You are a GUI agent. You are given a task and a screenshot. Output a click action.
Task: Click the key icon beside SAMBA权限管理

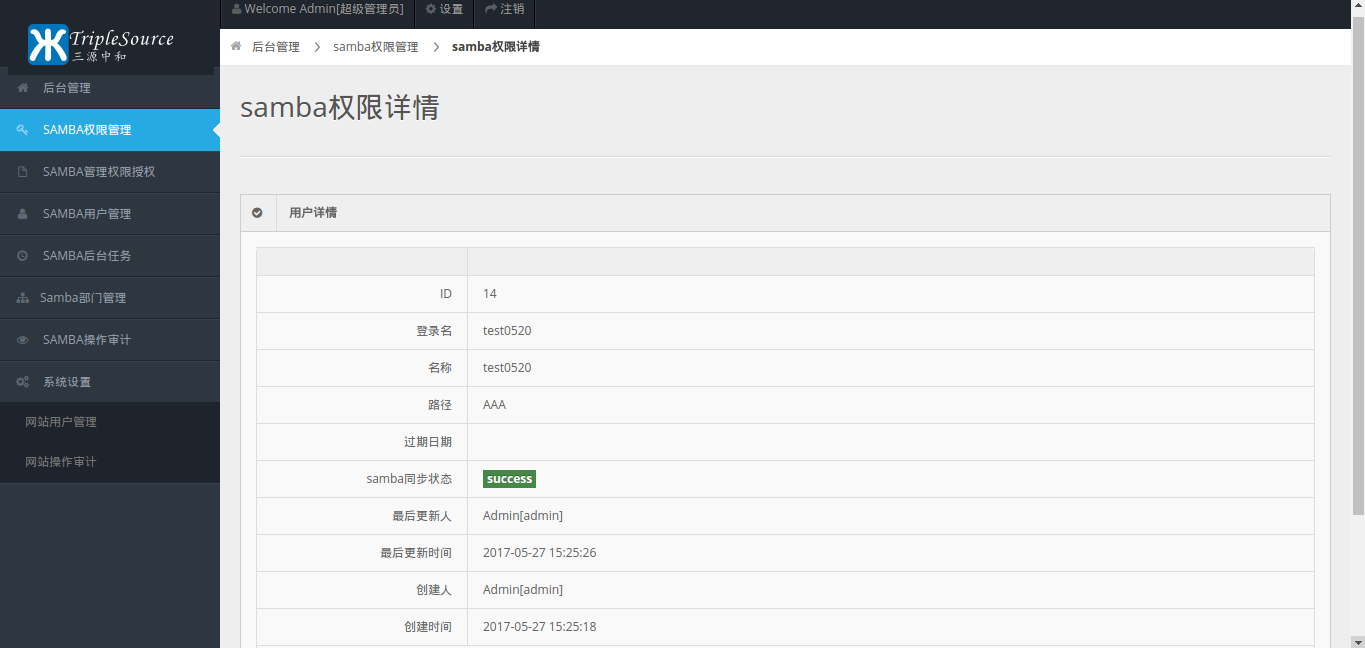coord(22,130)
